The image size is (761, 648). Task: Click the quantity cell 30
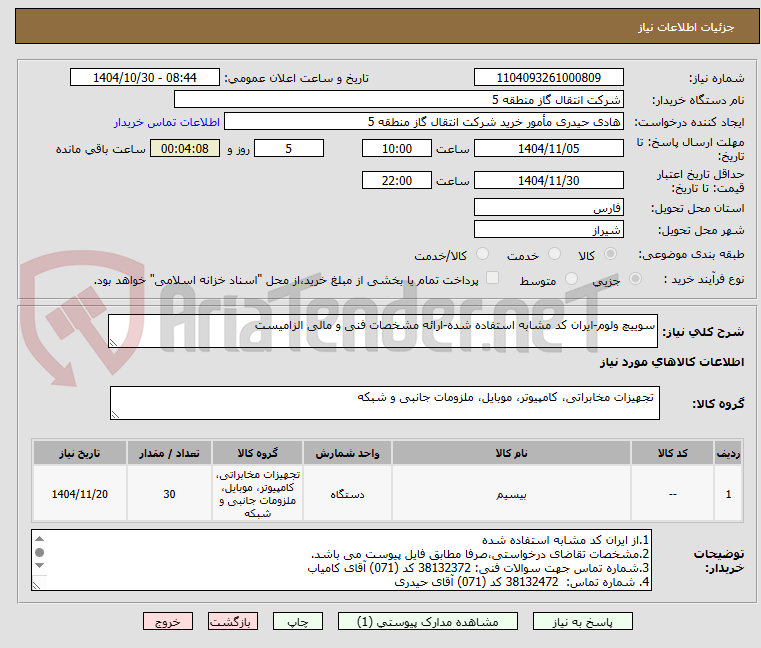click(x=169, y=494)
